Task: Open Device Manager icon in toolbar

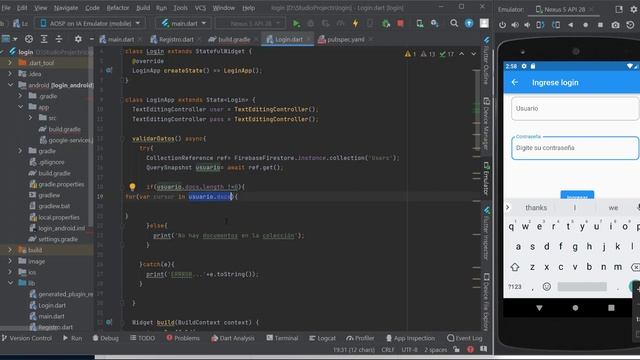Action: tap(420, 24)
